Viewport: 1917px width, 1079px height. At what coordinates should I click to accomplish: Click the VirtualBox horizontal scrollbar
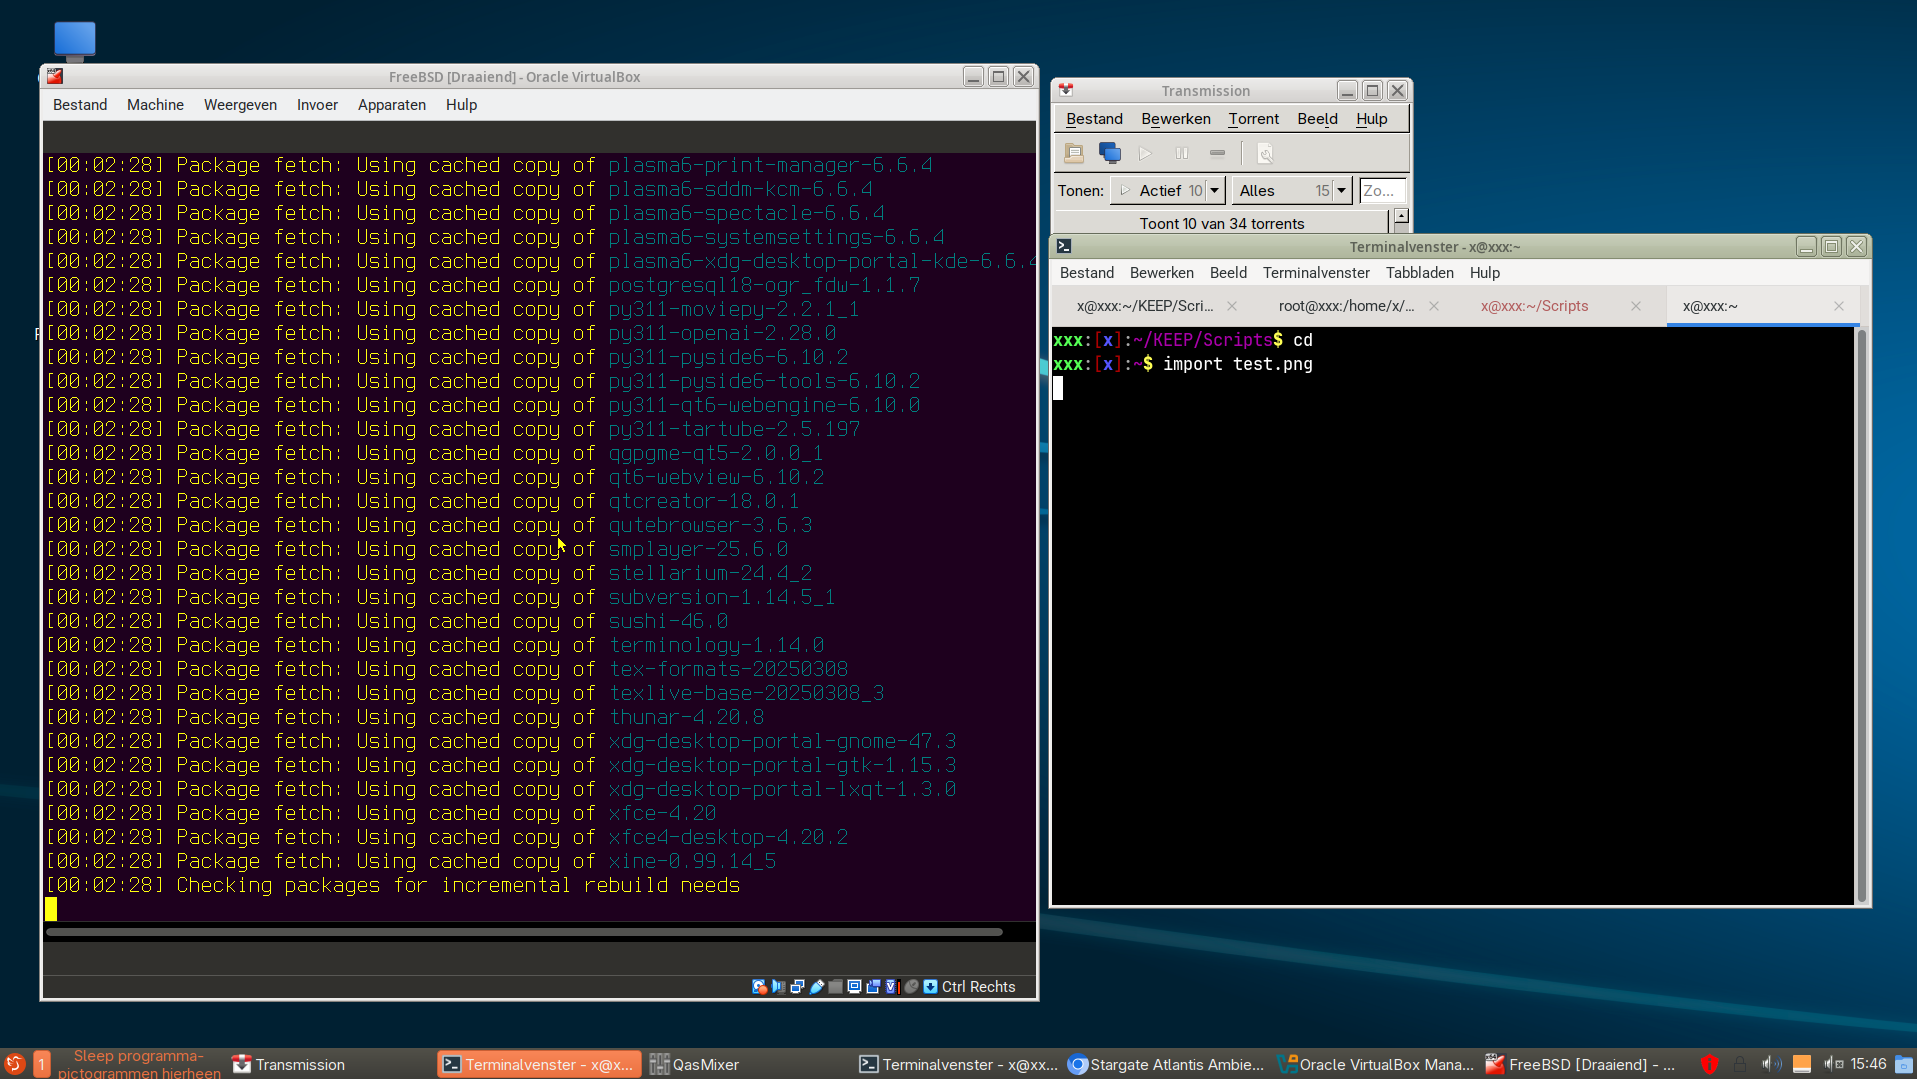tap(524, 932)
